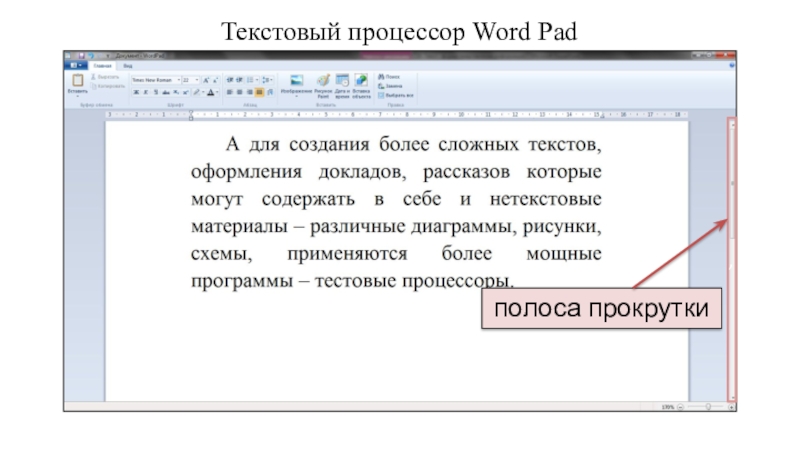Click the zoom in plus button
Viewport: 800px width, 450px height.
point(731,407)
